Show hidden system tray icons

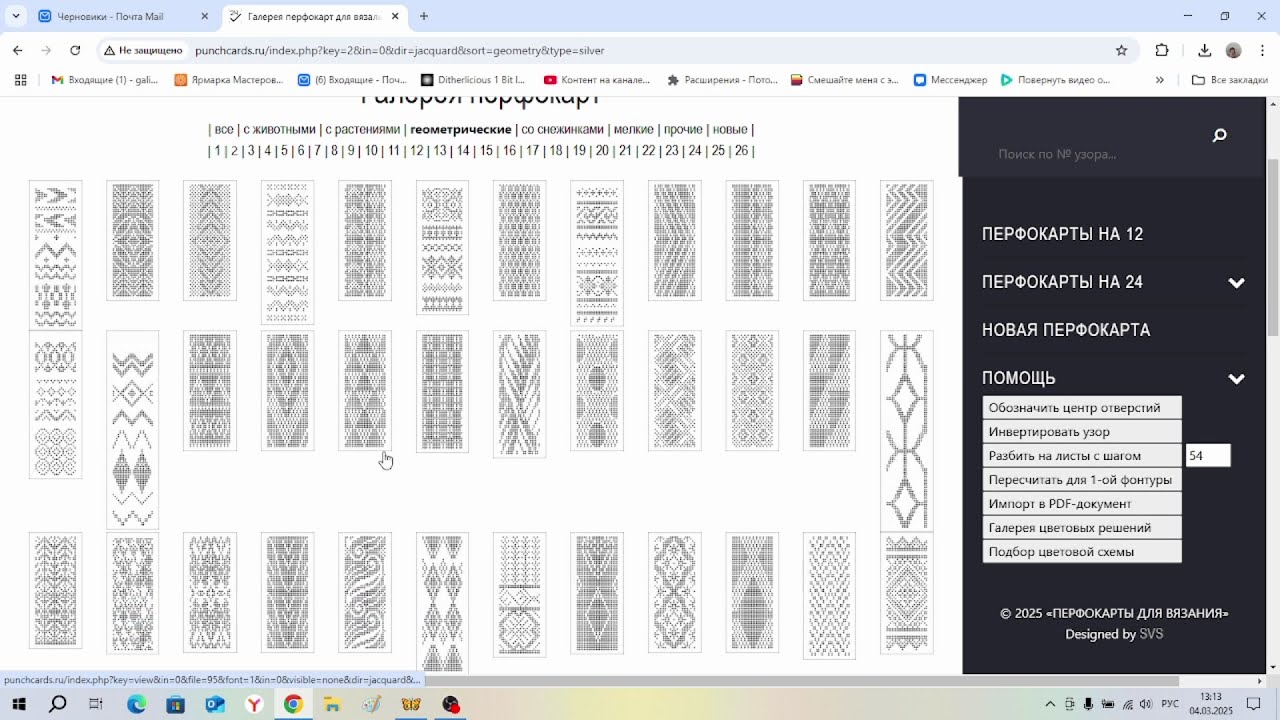click(1050, 705)
